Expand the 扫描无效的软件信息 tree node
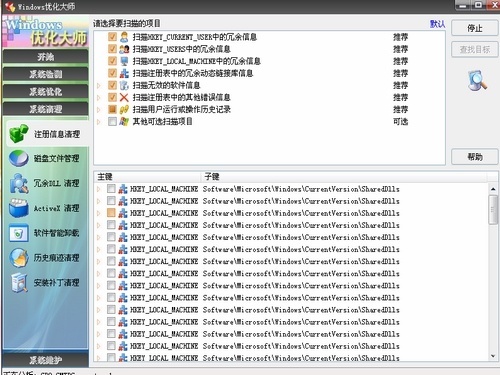 (x=99, y=86)
